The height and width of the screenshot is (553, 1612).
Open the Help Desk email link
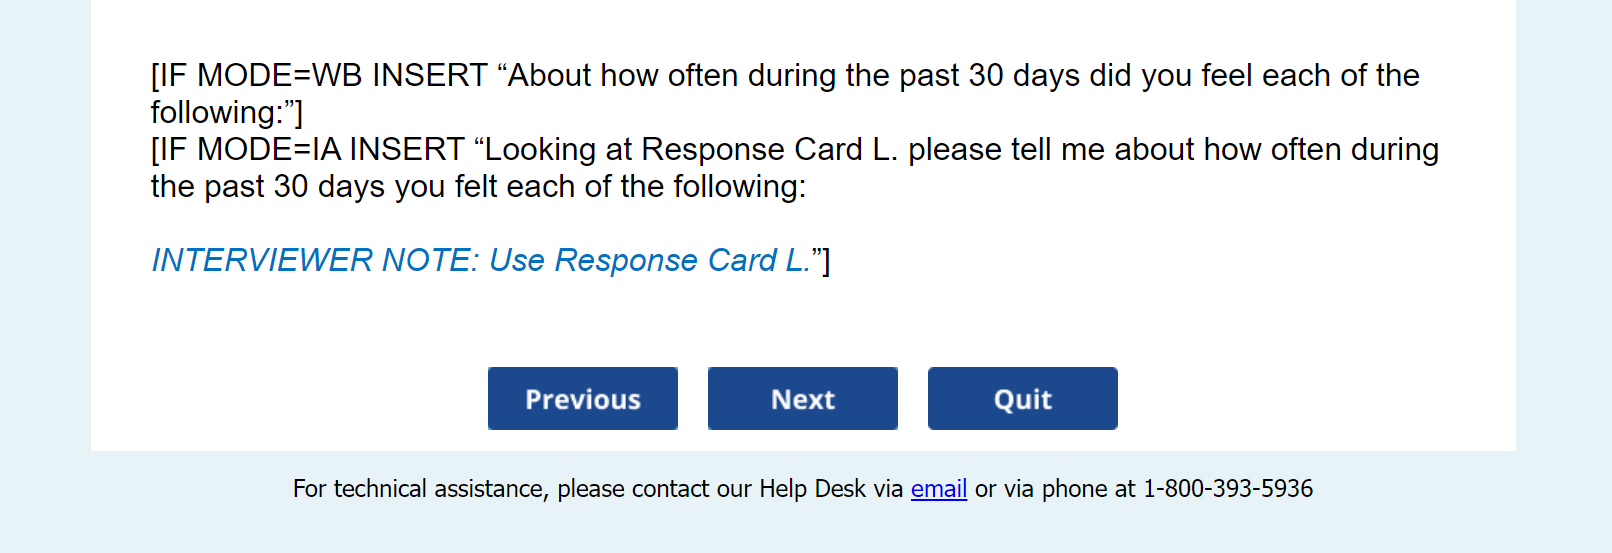click(x=938, y=489)
